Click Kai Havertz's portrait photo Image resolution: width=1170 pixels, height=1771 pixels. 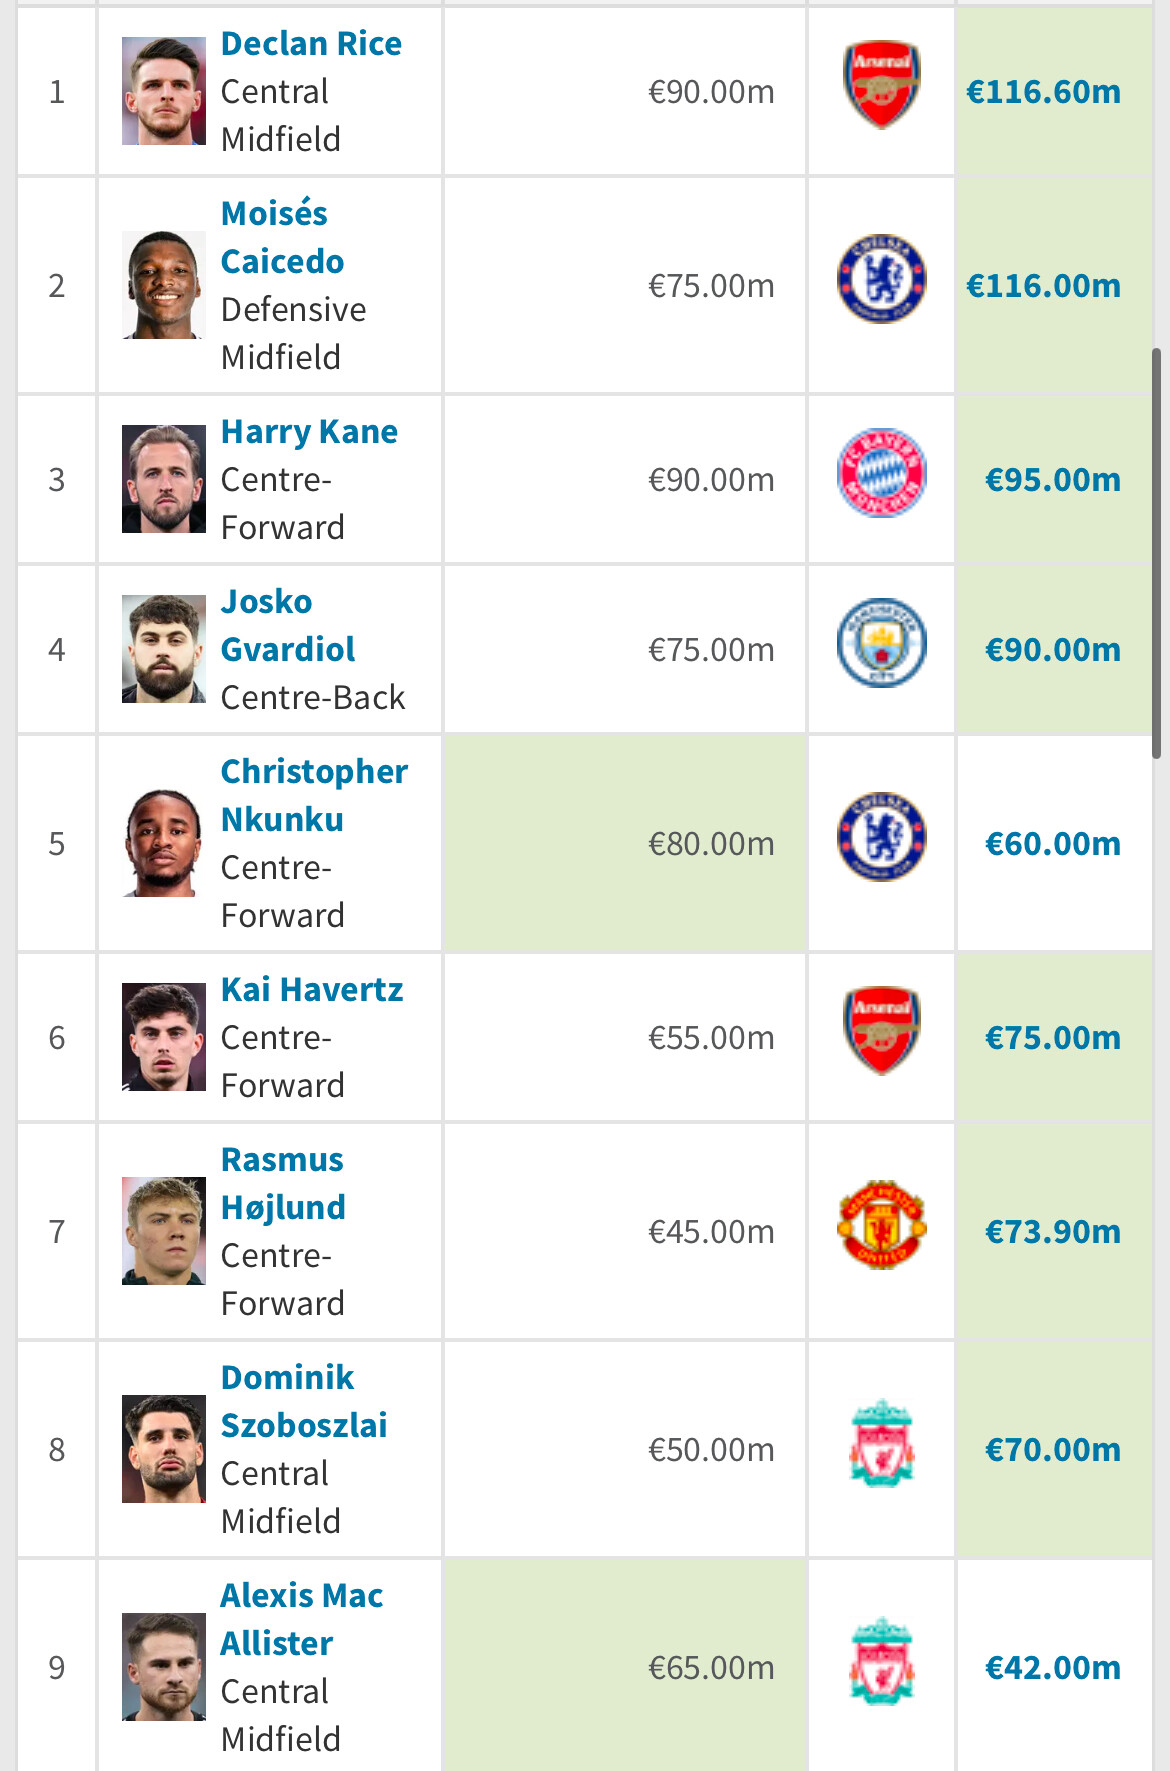164,1037
